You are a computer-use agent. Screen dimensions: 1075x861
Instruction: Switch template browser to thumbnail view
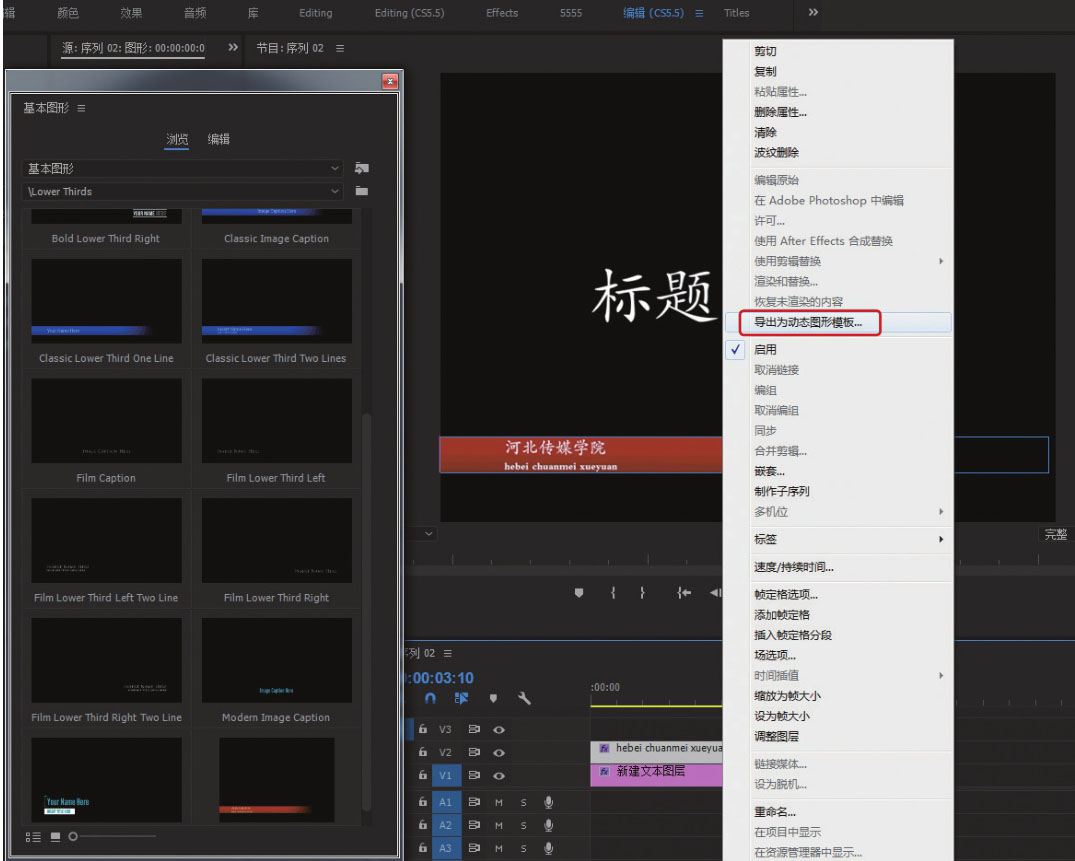pos(55,836)
